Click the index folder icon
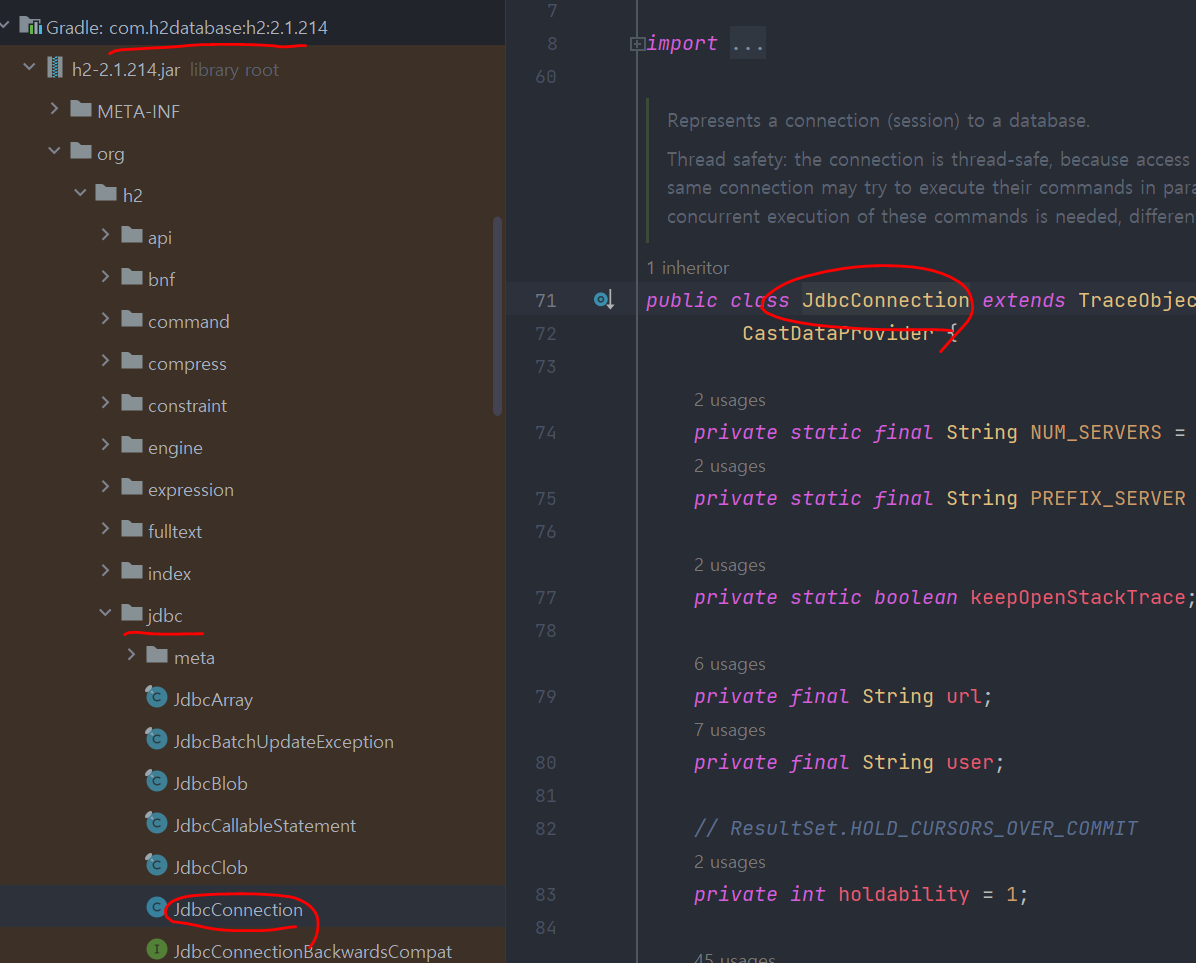The height and width of the screenshot is (963, 1196). click(x=132, y=570)
